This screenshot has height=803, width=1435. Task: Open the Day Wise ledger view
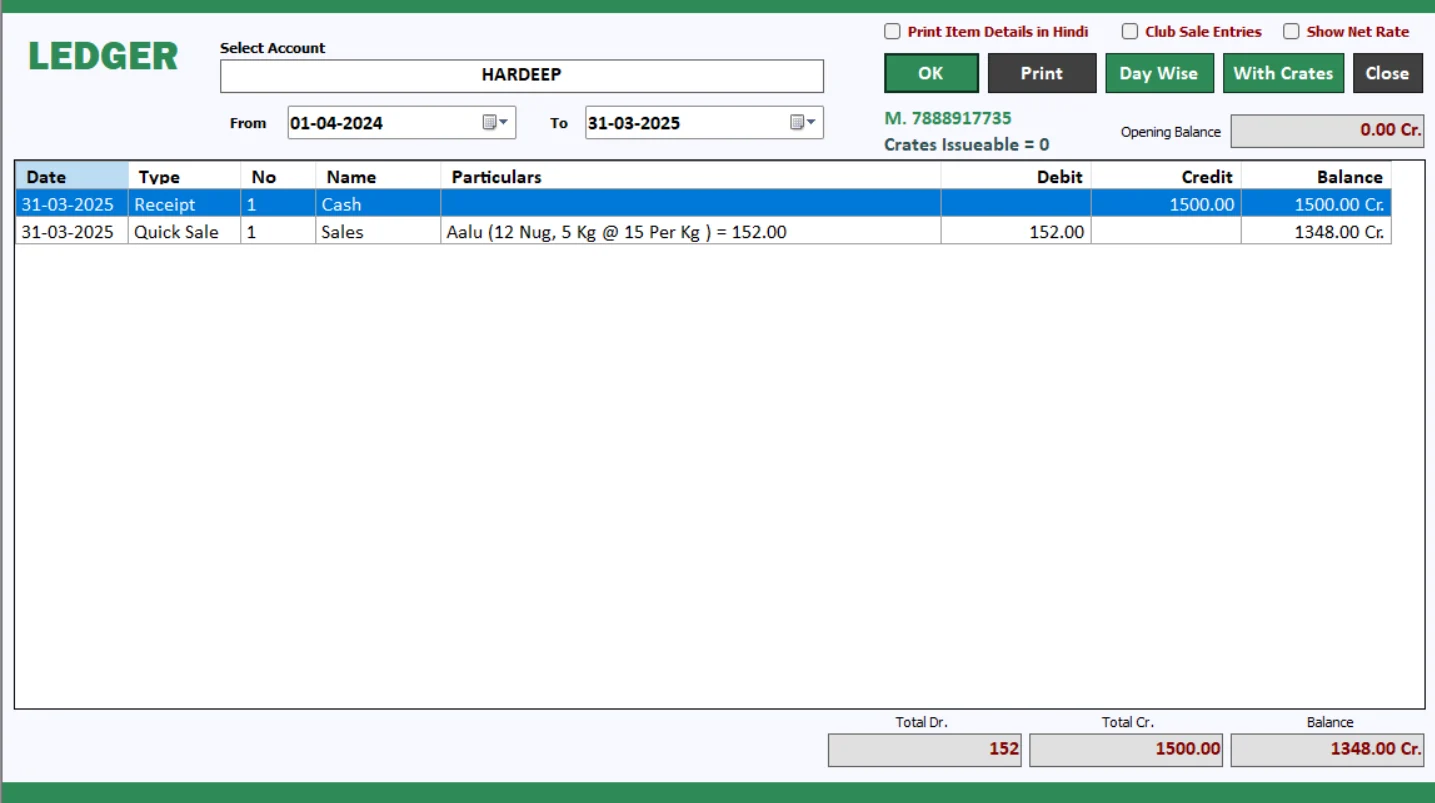[1158, 73]
